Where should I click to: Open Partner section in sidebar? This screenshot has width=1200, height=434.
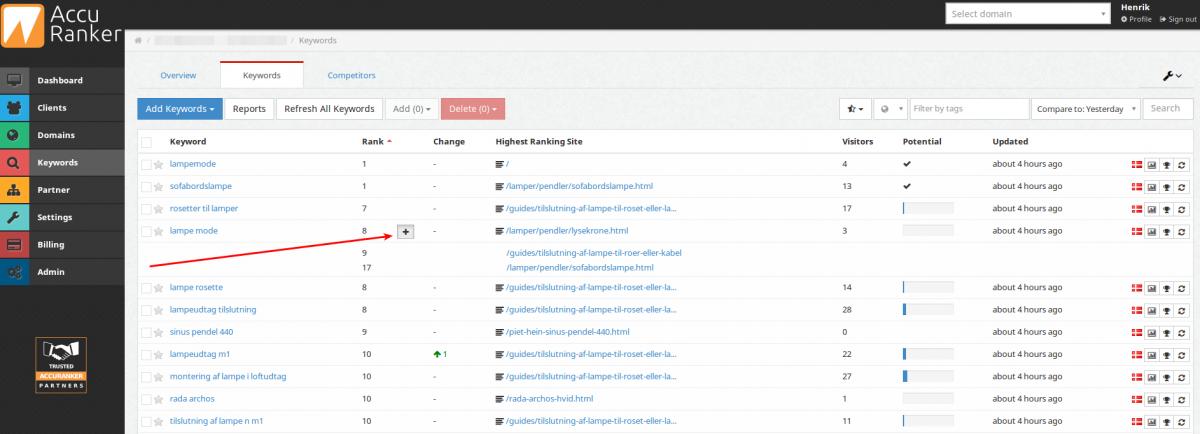(x=62, y=190)
